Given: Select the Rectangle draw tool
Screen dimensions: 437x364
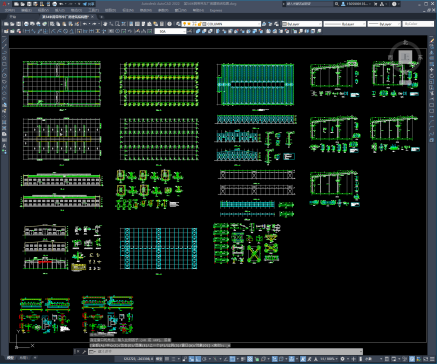Looking at the screenshot, I should point(4,64).
